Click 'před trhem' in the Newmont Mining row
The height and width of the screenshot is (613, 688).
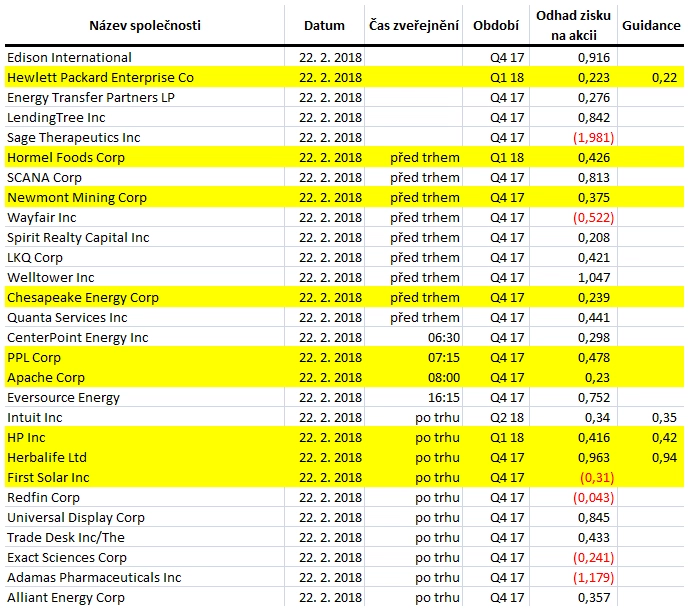(425, 198)
